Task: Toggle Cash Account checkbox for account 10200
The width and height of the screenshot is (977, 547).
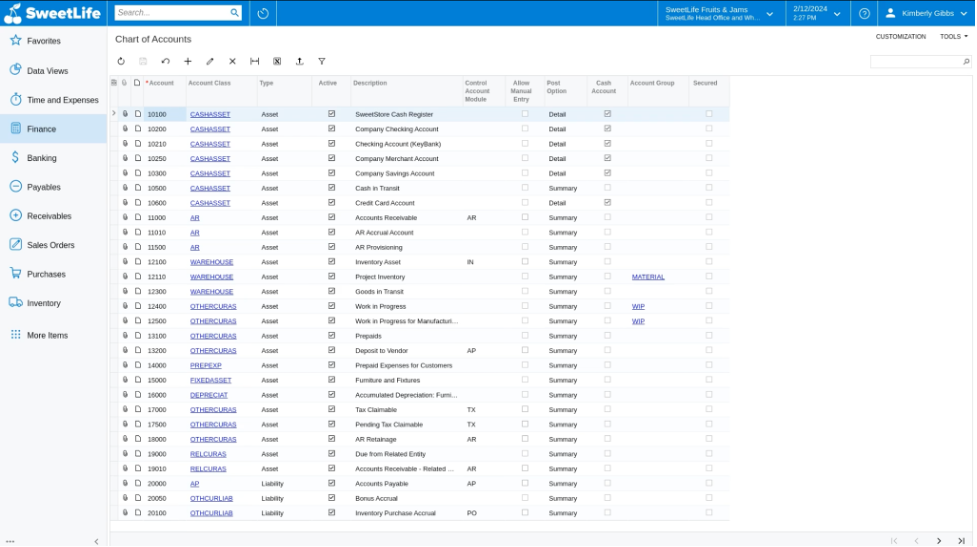Action: pos(608,129)
